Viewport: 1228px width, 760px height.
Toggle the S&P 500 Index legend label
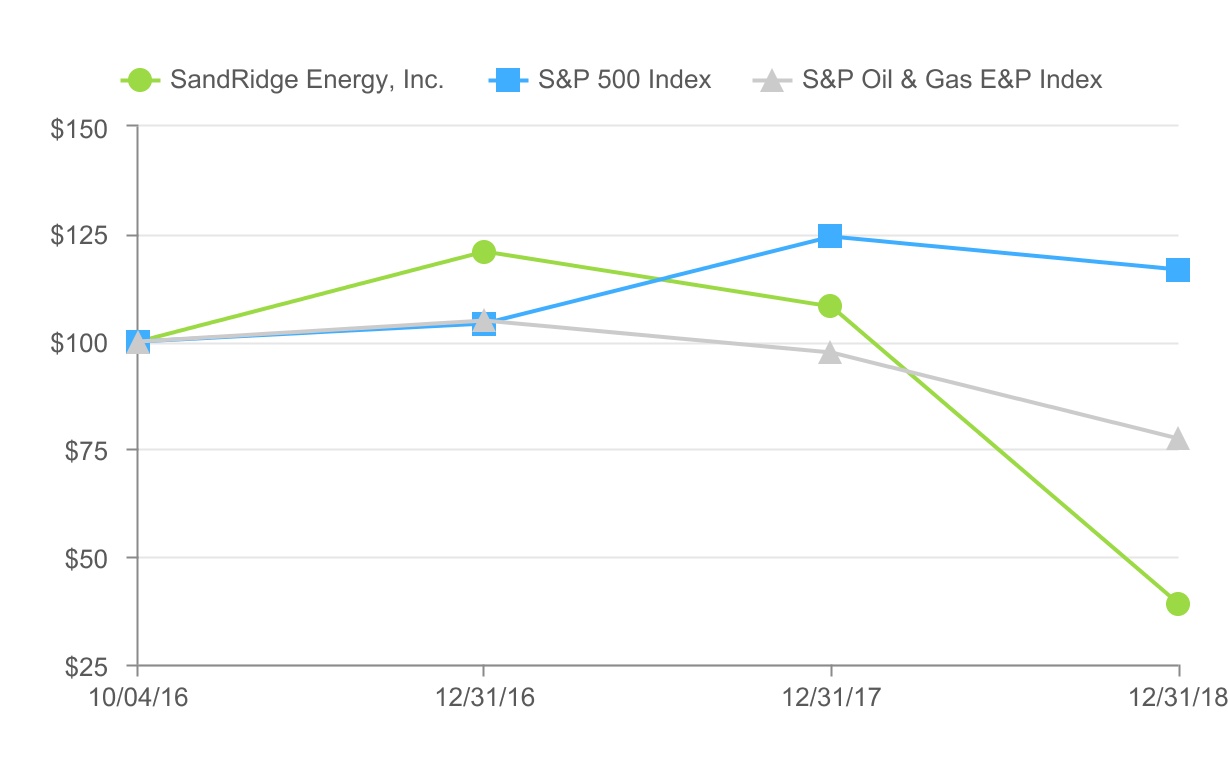[625, 80]
